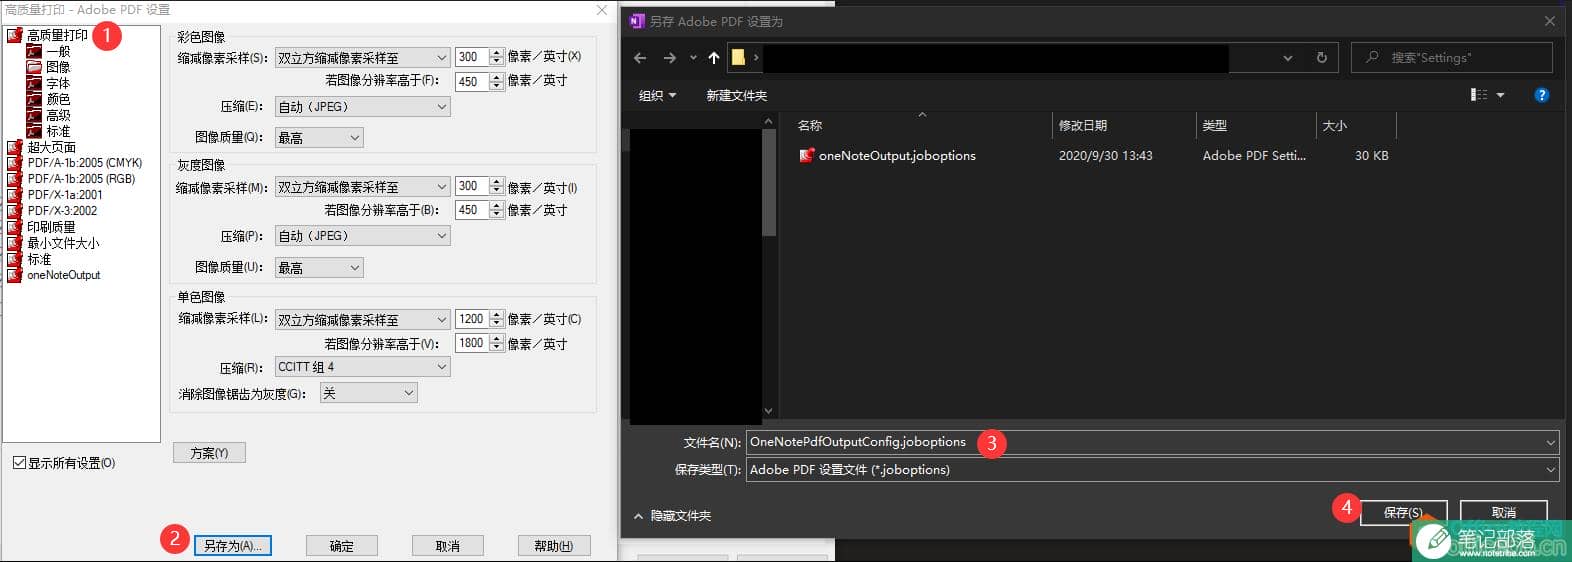Expand the address bar history dropdown
The height and width of the screenshot is (562, 1572).
(x=1288, y=58)
